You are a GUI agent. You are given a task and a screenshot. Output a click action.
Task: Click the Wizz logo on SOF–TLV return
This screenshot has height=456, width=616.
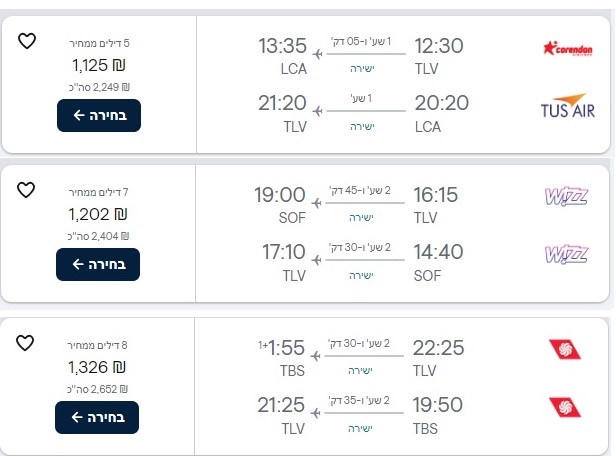tap(567, 253)
